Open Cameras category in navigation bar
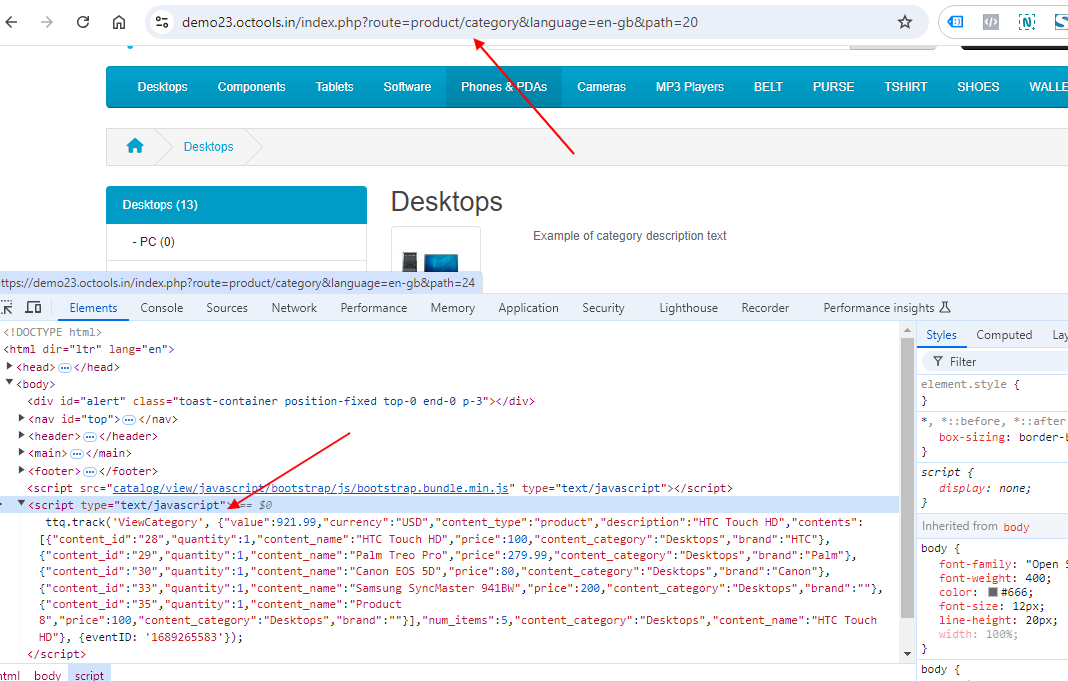1068x681 pixels. (x=601, y=86)
